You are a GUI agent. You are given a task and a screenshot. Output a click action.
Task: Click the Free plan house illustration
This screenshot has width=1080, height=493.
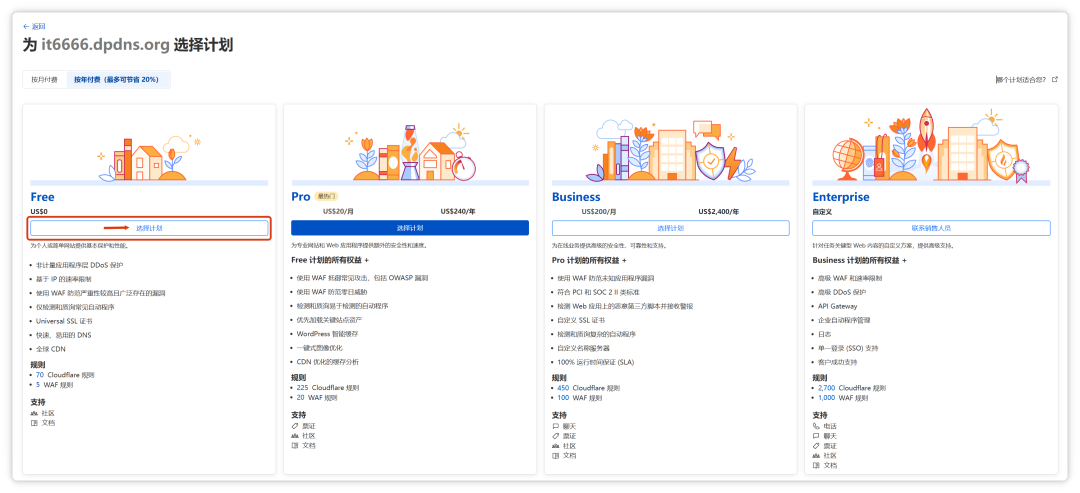point(148,158)
